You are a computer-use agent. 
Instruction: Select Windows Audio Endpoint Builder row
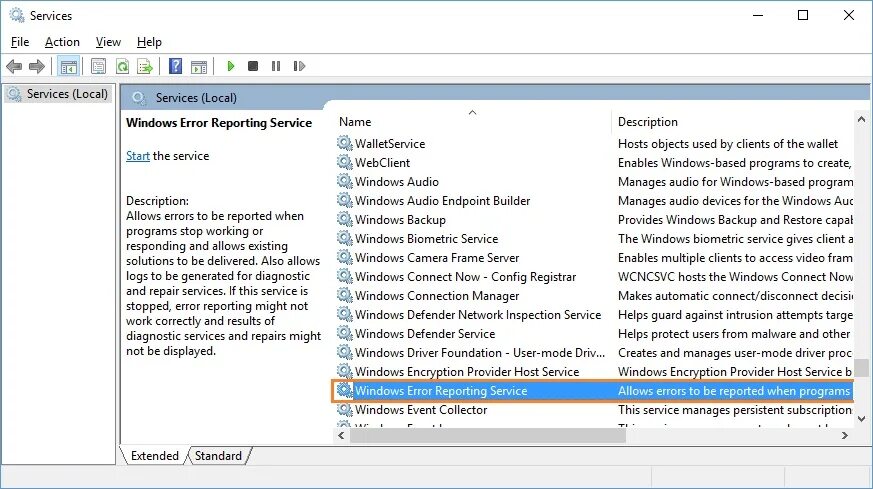pos(594,201)
